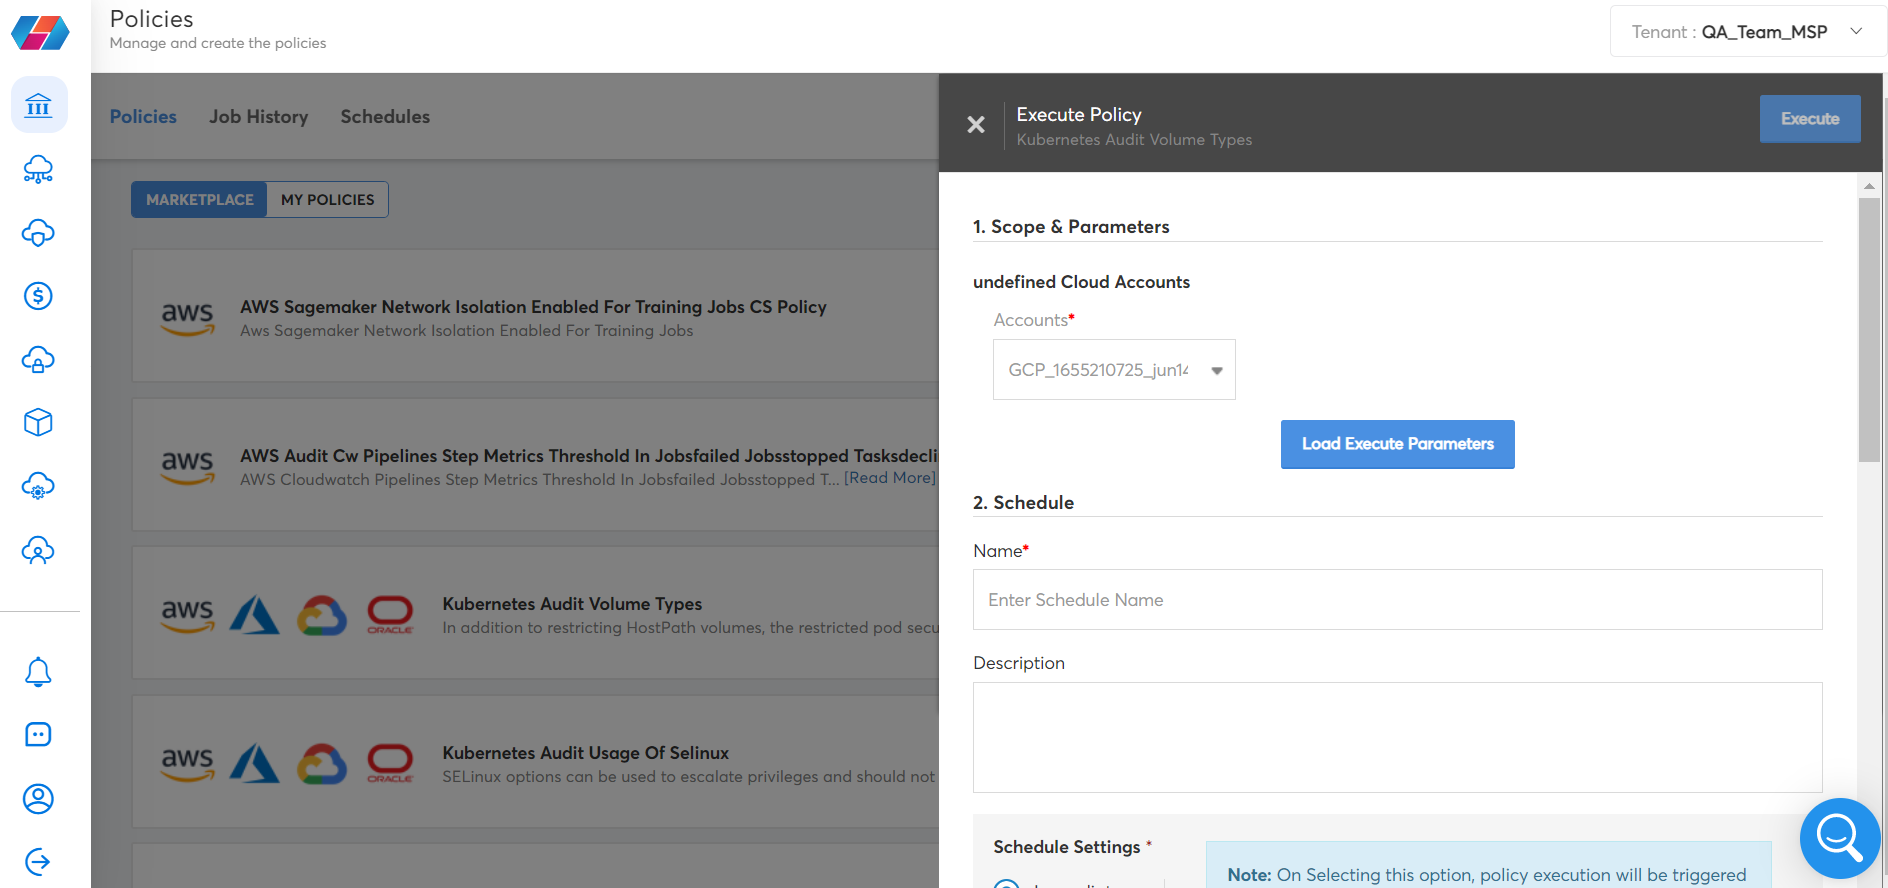Click Google Cloud logo on Audit Volume Types card
Viewport: 1888px width, 888px height.
pos(322,615)
